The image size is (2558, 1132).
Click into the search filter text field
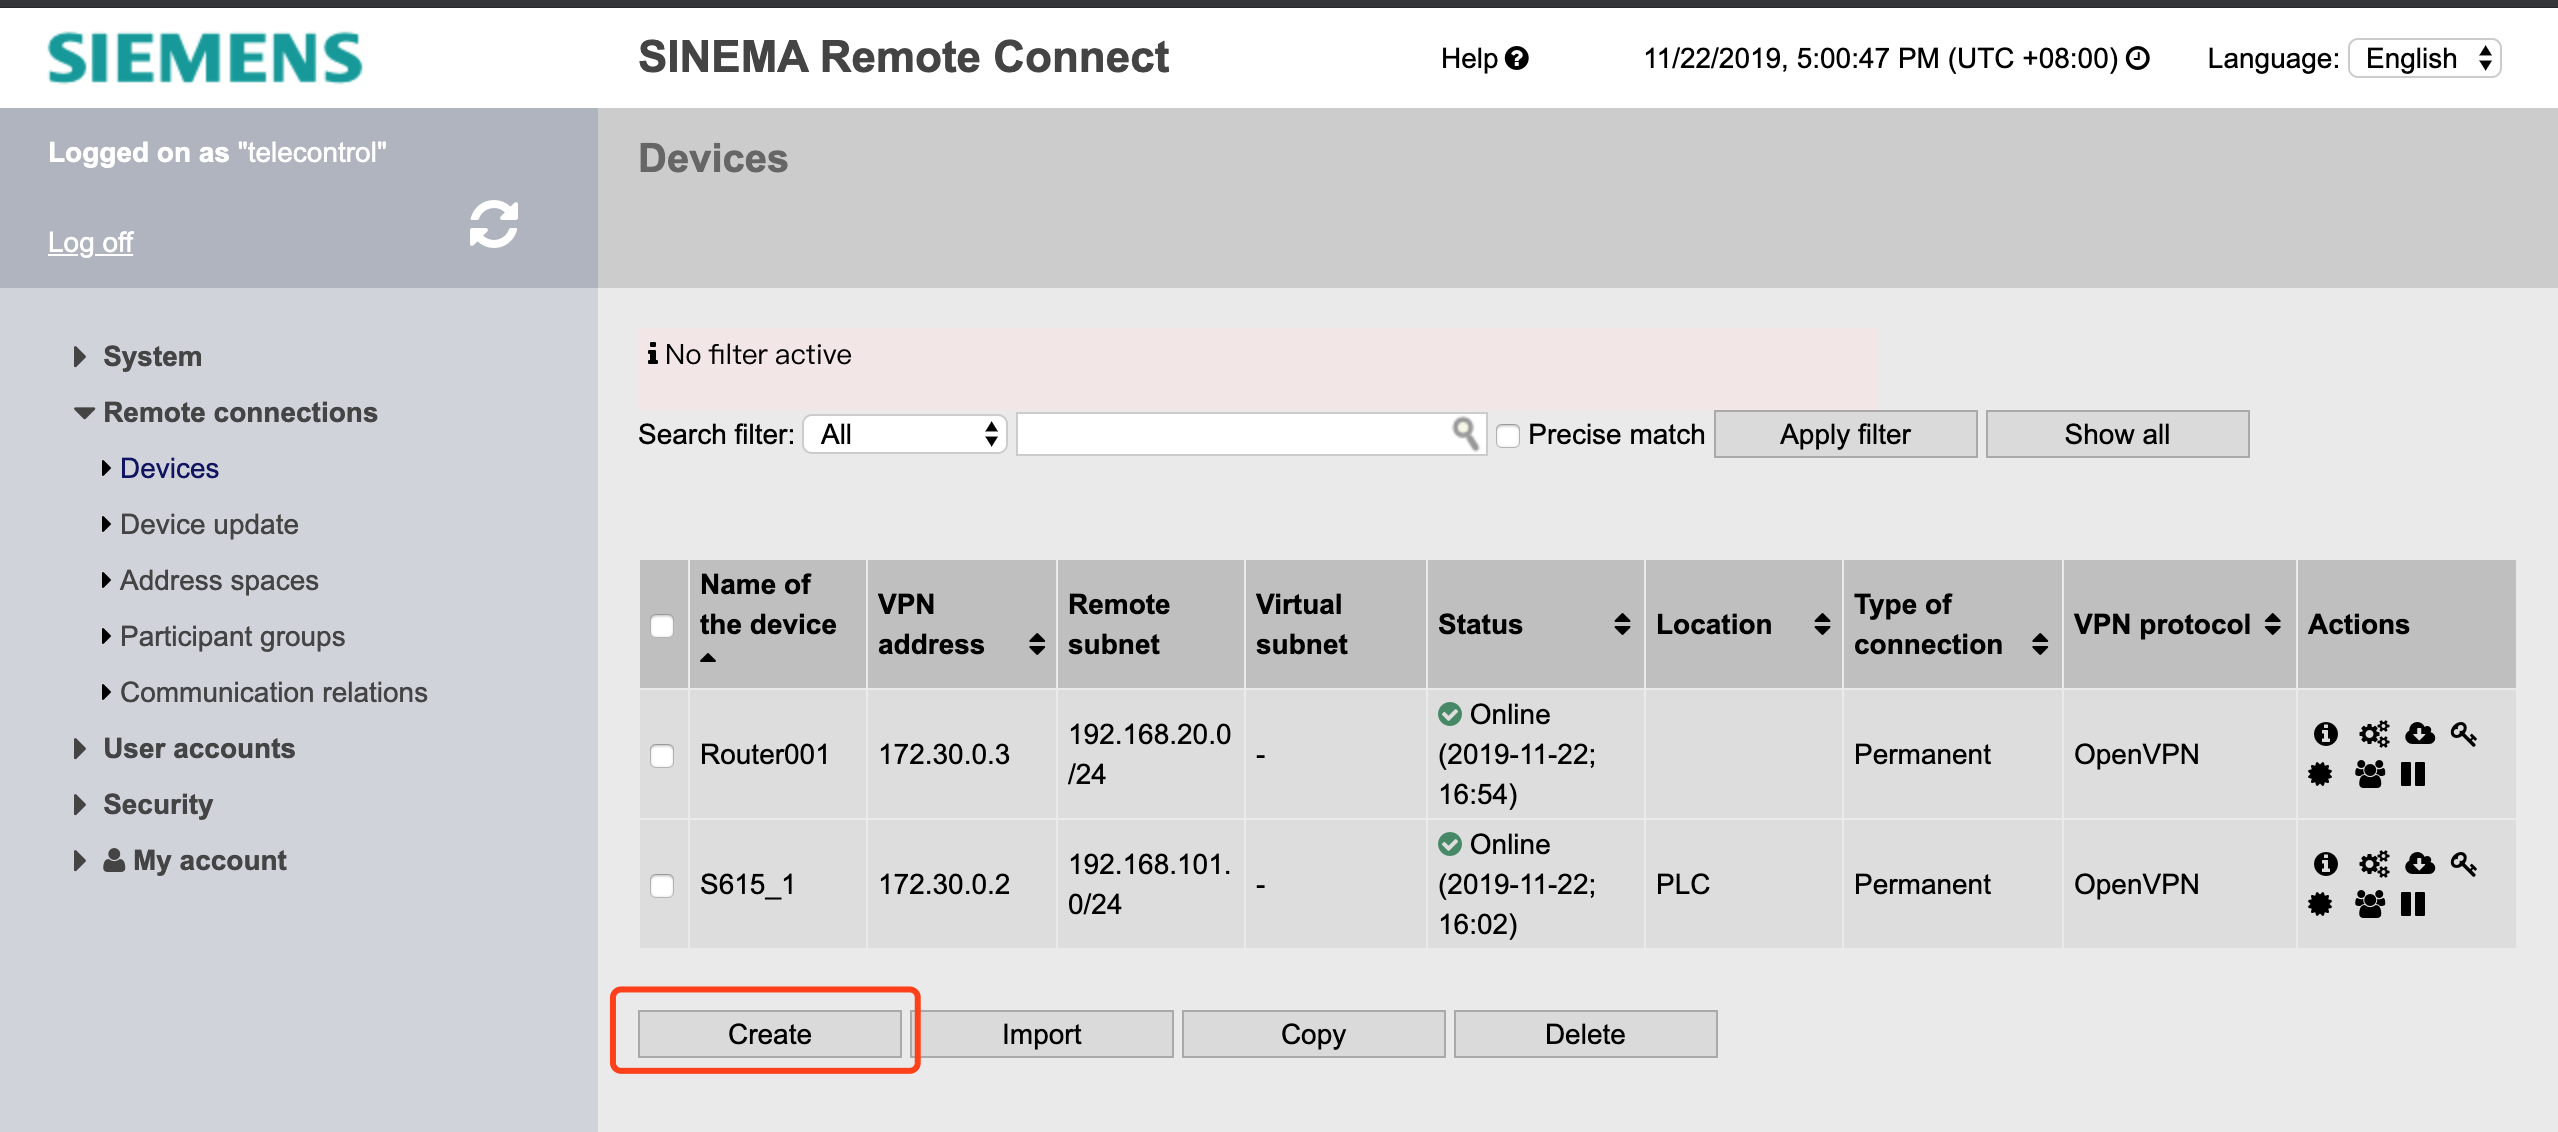(x=1232, y=434)
